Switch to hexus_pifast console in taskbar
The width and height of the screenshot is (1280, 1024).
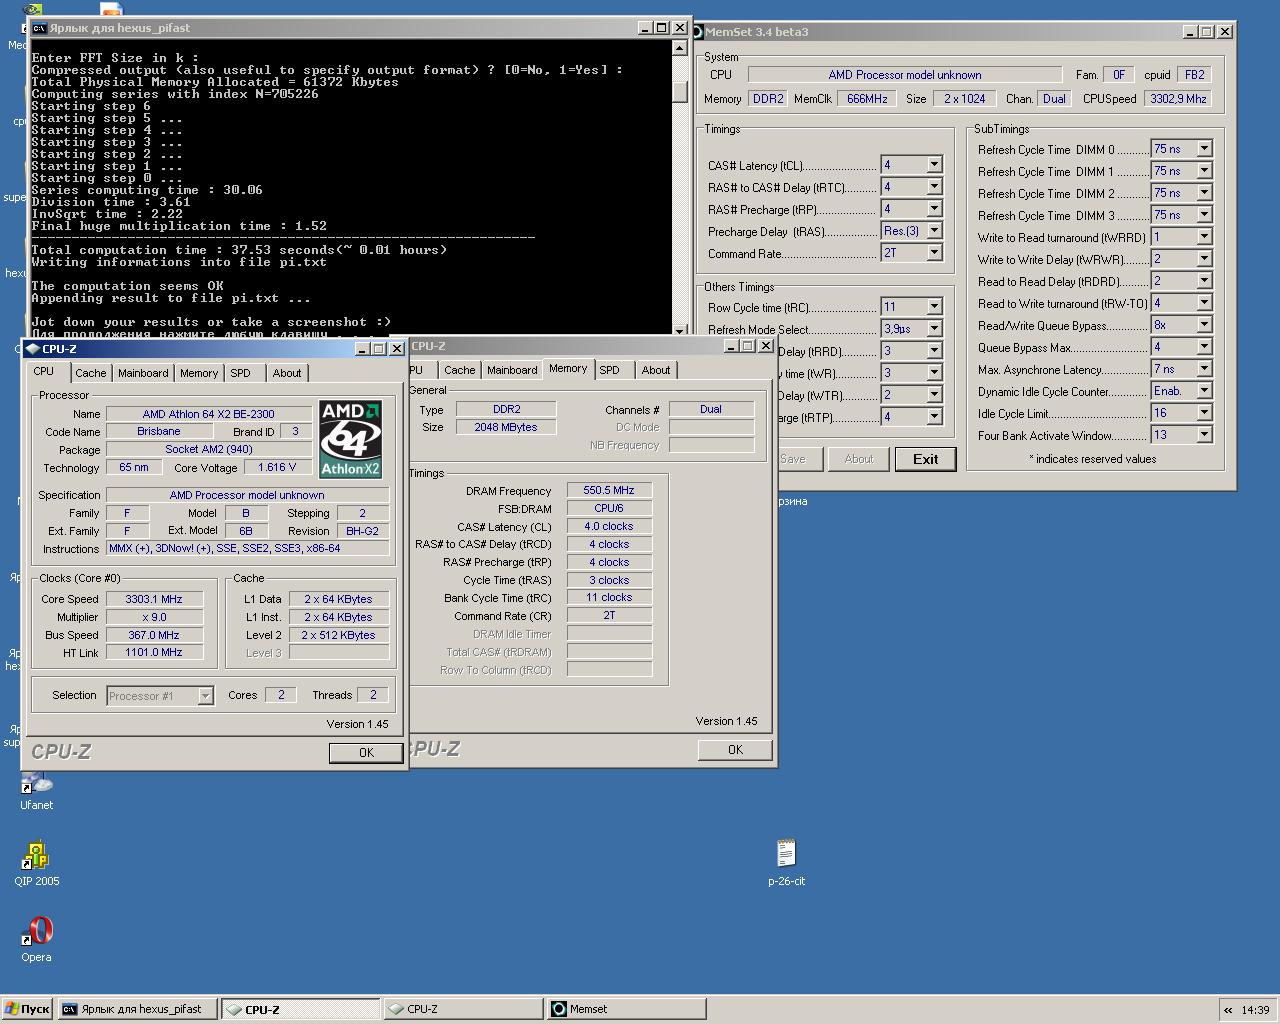137,1009
